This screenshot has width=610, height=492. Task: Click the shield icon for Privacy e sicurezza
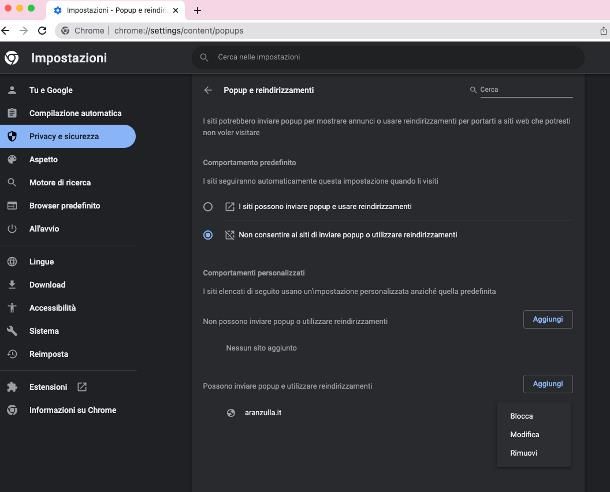coord(12,137)
